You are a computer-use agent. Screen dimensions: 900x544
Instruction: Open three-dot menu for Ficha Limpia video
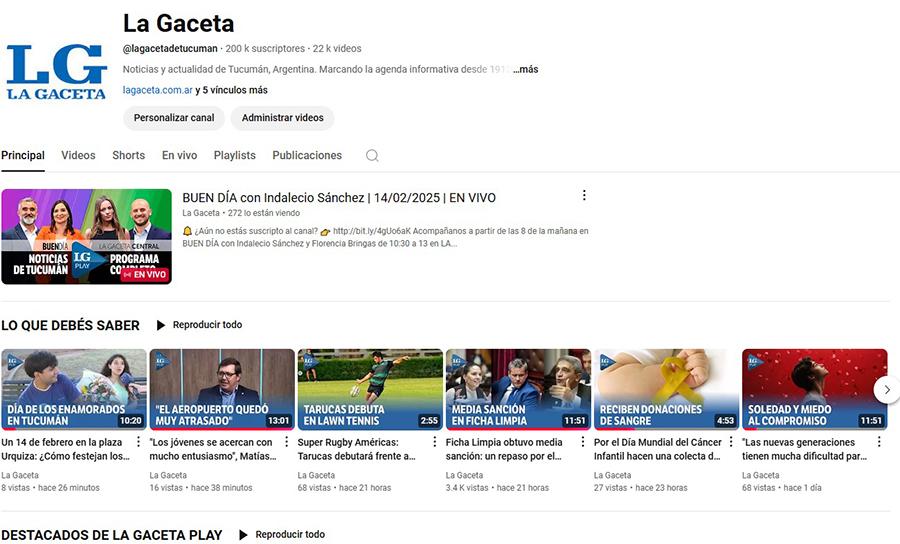pyautogui.click(x=583, y=442)
